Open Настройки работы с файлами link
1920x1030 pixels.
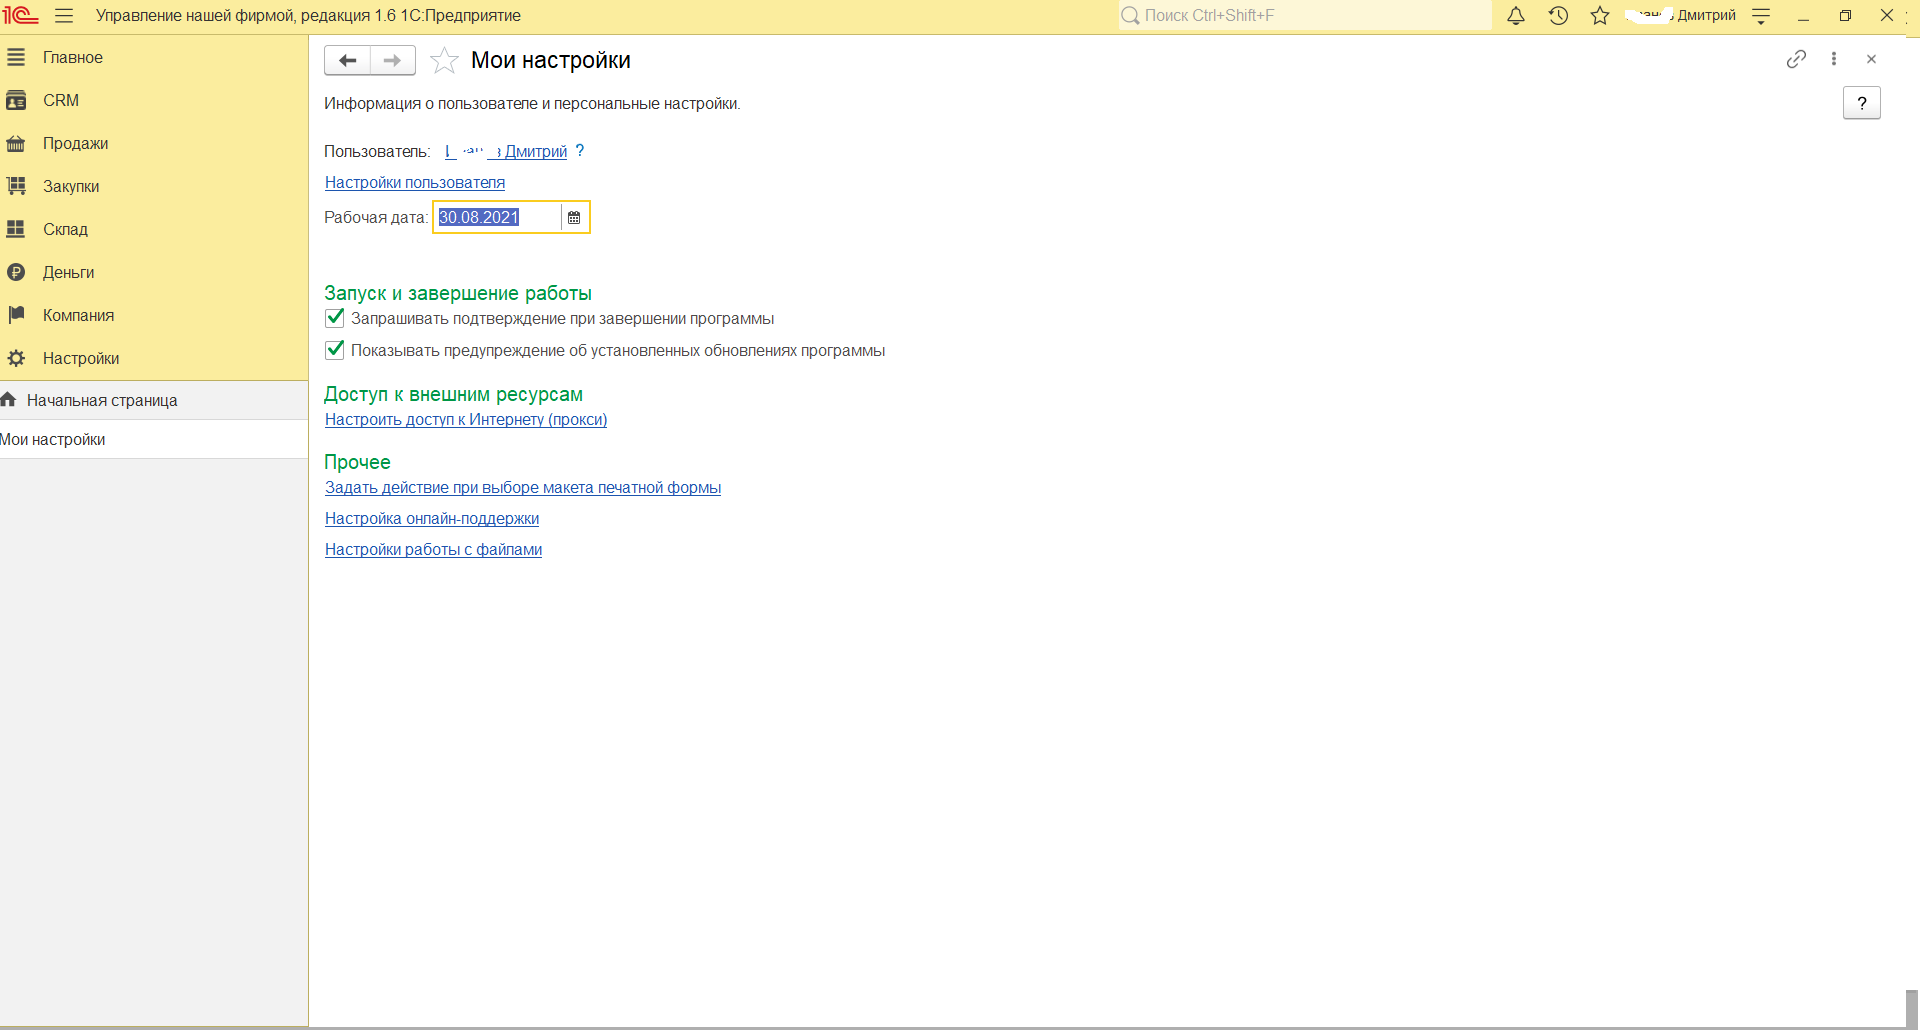pos(433,550)
